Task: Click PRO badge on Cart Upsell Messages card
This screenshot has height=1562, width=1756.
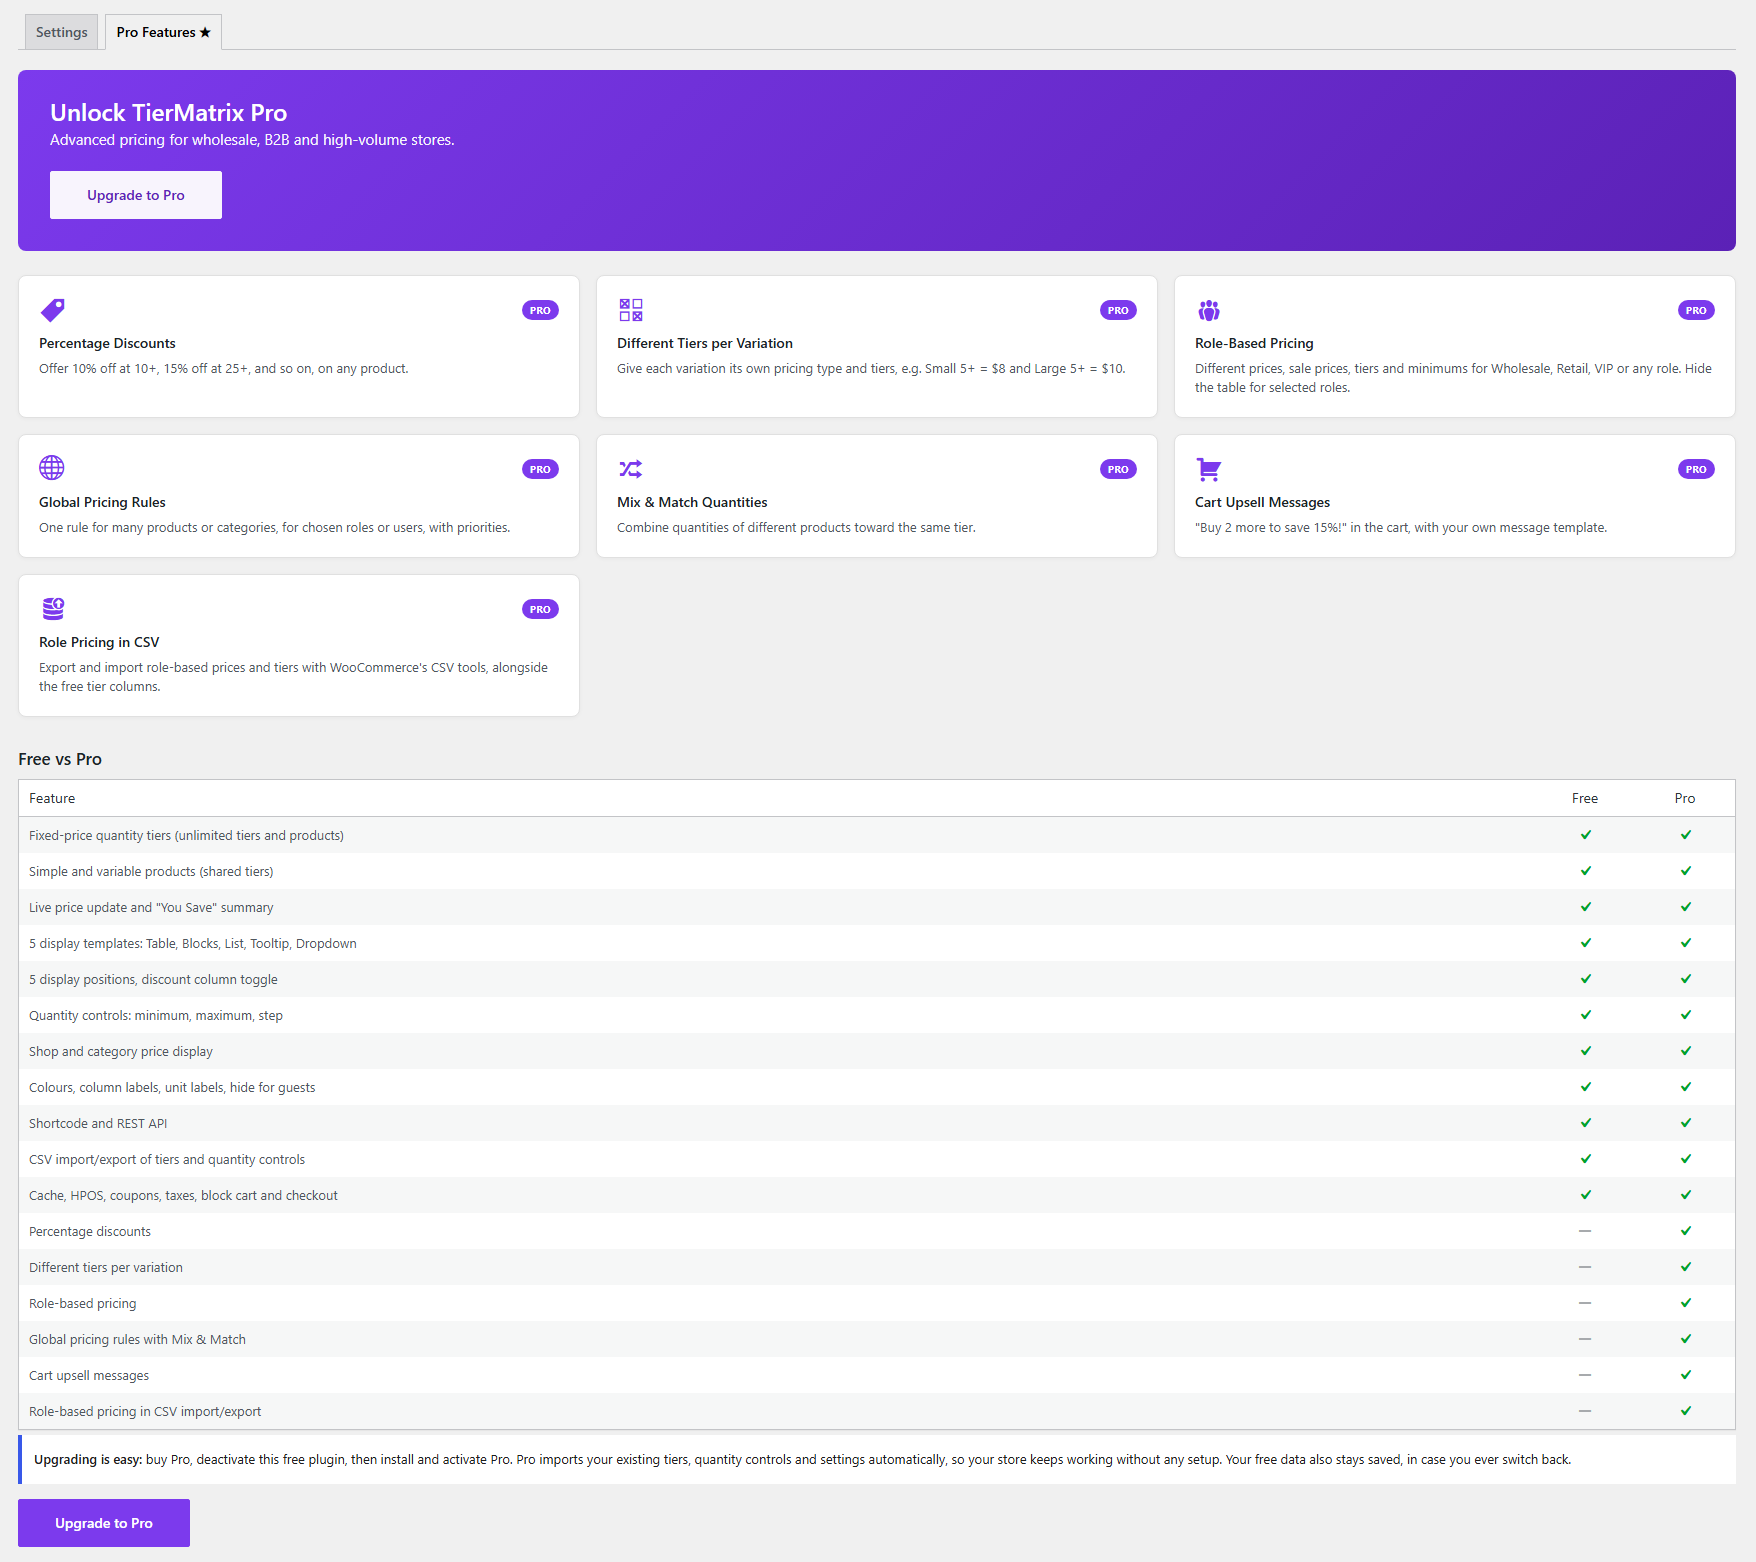Action: tap(1696, 469)
